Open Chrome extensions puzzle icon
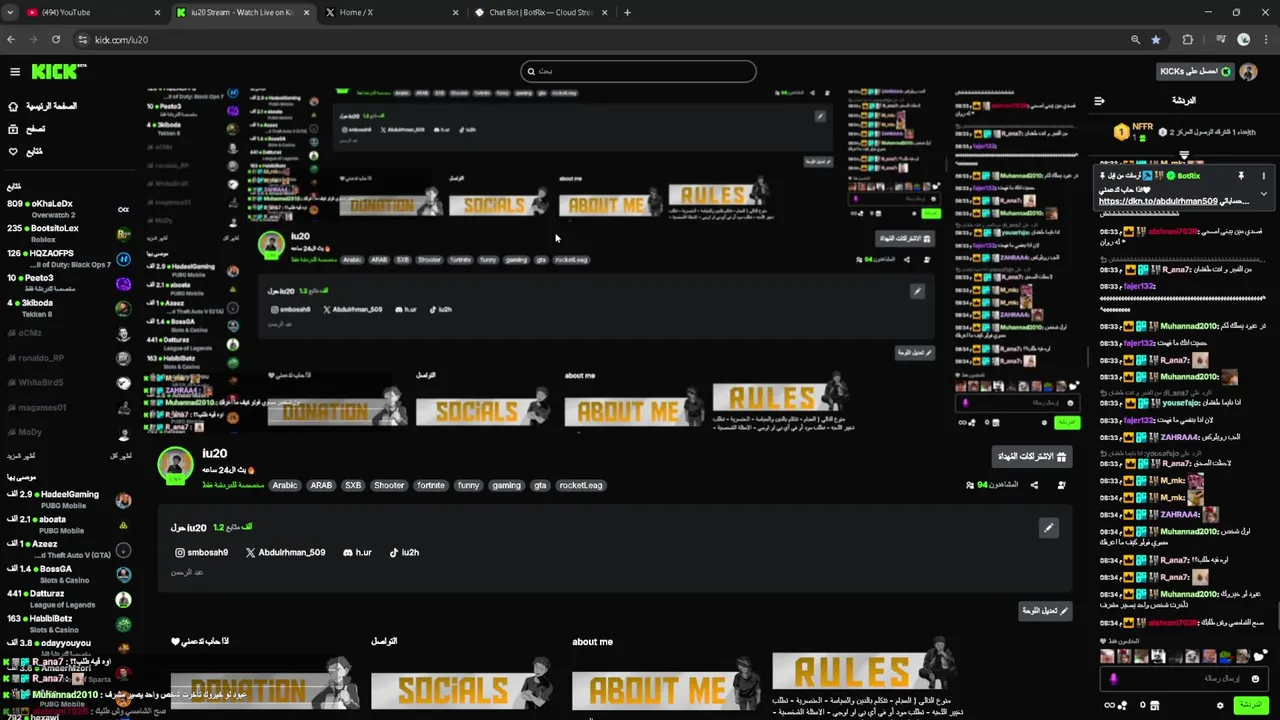The width and height of the screenshot is (1280, 720). tap(1188, 39)
